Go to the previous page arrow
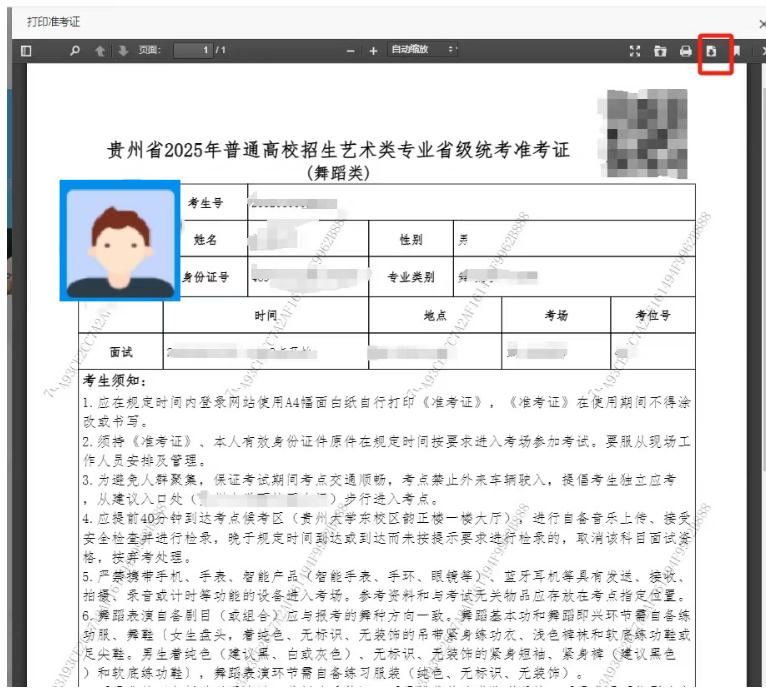Screen dimensions: 766x693 [x=100, y=51]
